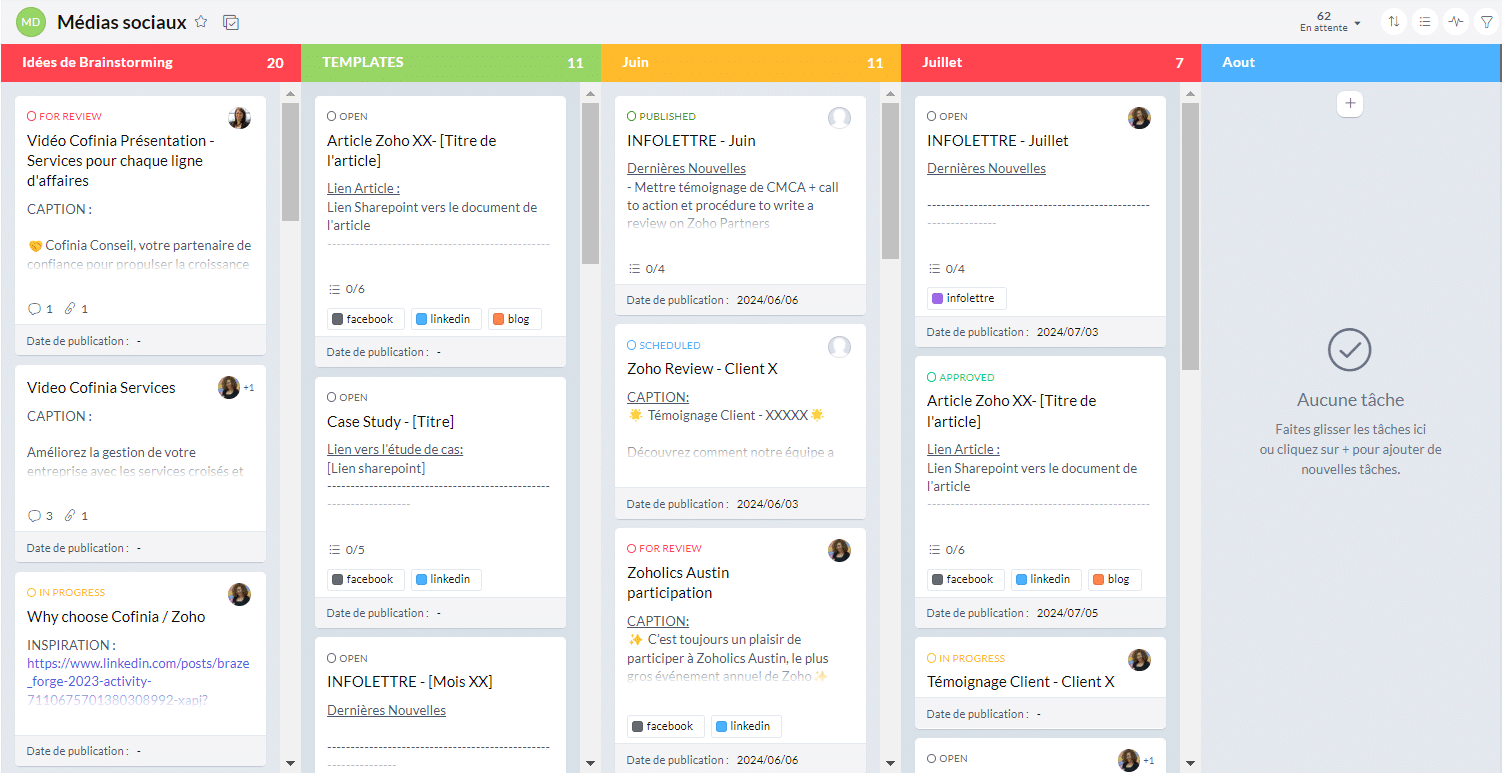Click the purple infolettre tag on INFOLETTRE - Juillet
1502x773 pixels.
coord(966,298)
